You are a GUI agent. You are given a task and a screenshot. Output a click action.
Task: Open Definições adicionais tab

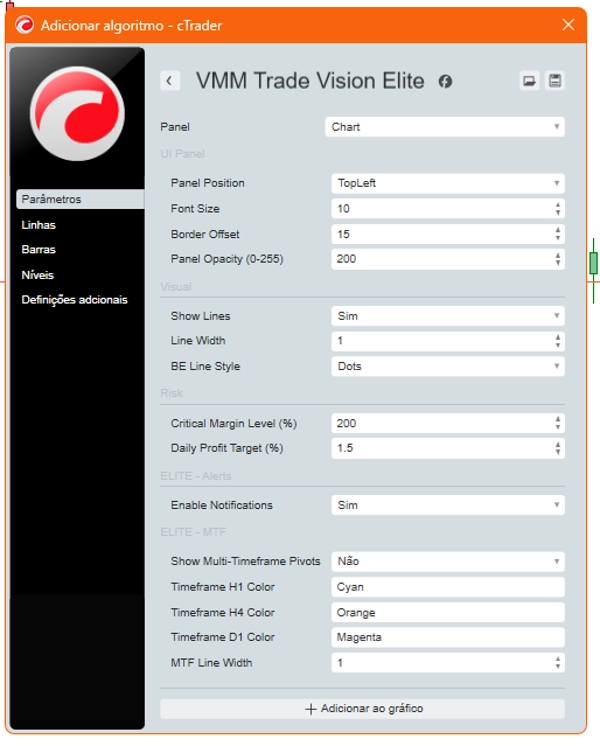(x=74, y=300)
